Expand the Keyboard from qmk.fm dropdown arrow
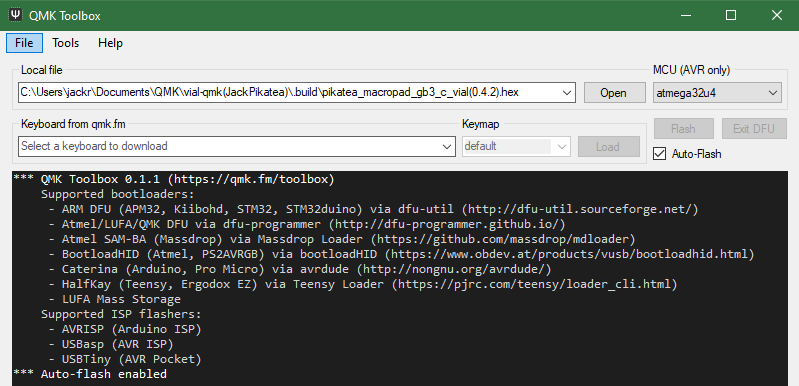The image size is (799, 386). point(448,147)
